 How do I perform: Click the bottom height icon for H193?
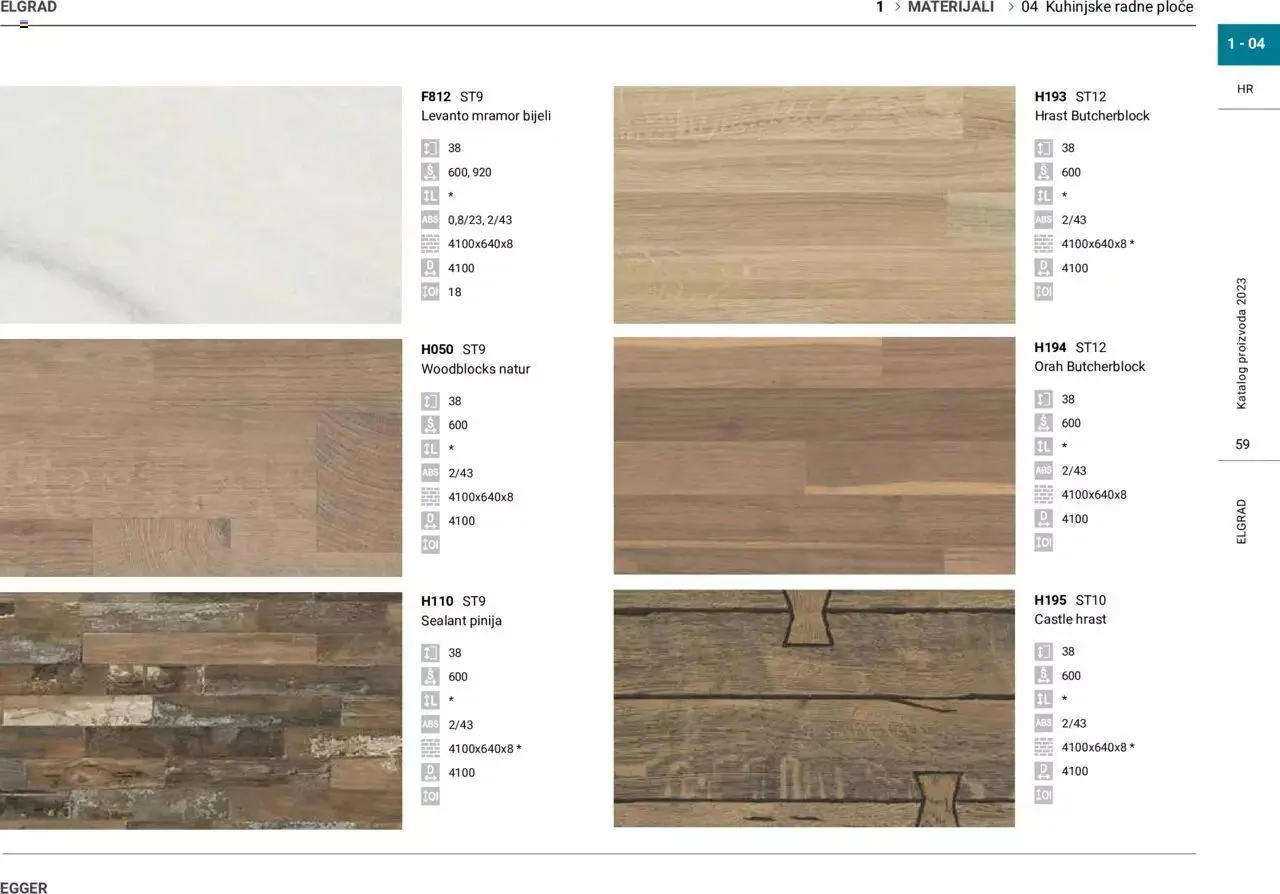pyautogui.click(x=1043, y=292)
